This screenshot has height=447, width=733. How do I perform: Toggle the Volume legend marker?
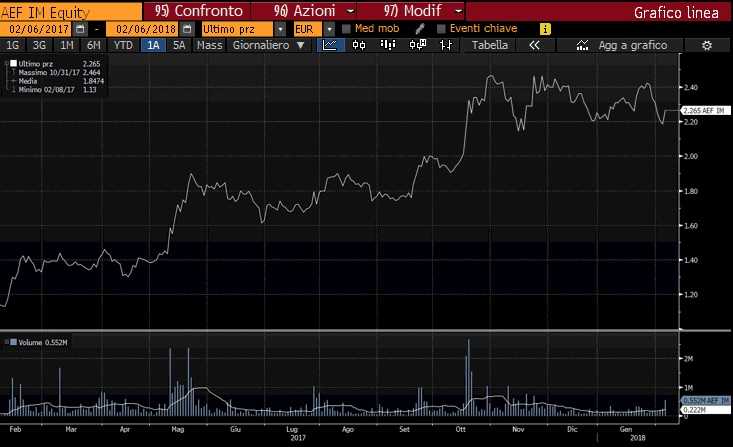click(x=7, y=342)
